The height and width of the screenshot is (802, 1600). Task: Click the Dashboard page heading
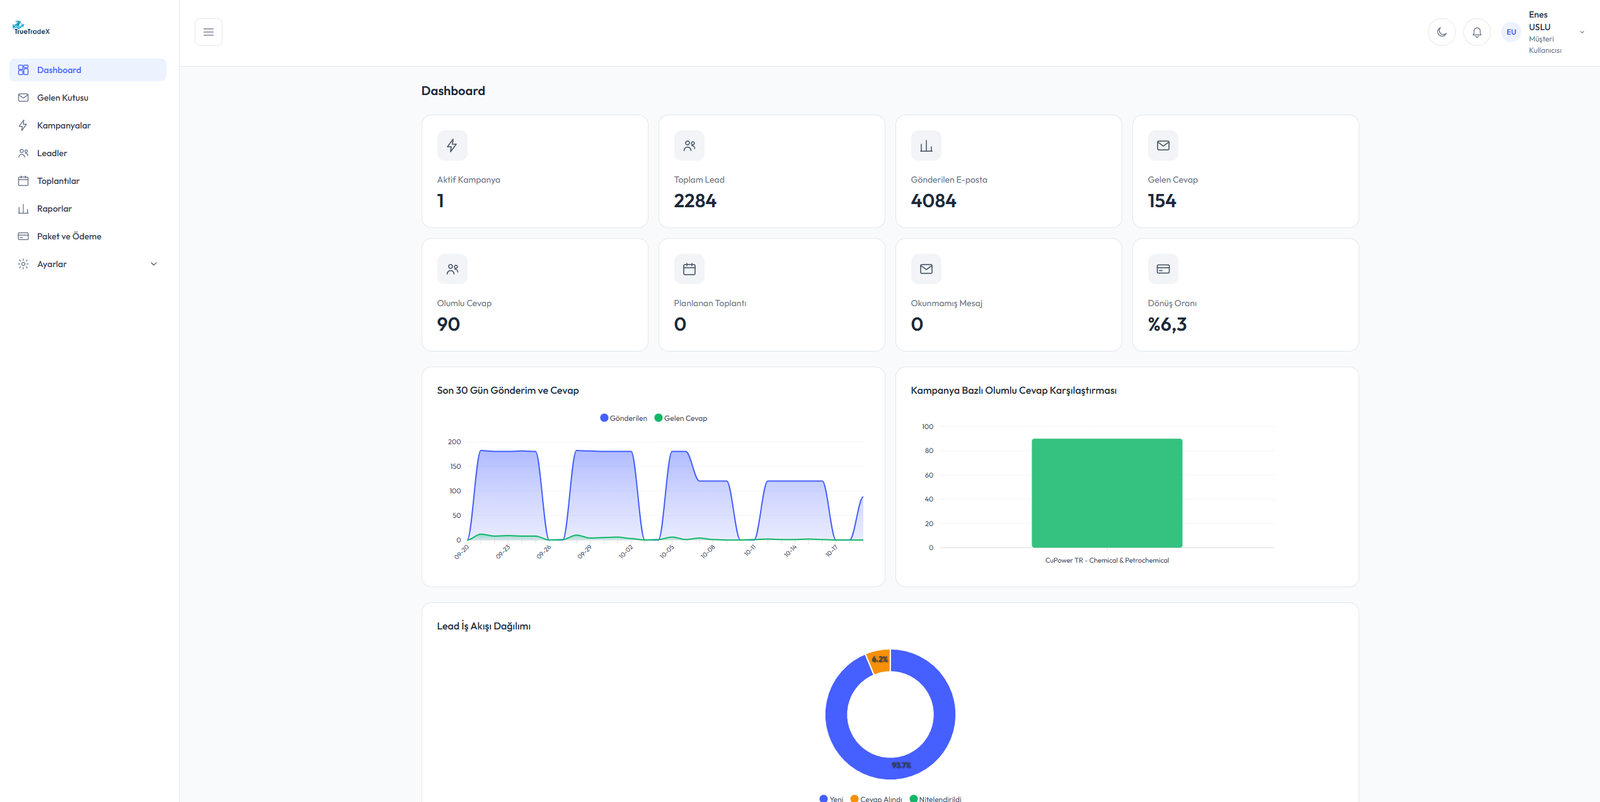click(453, 91)
